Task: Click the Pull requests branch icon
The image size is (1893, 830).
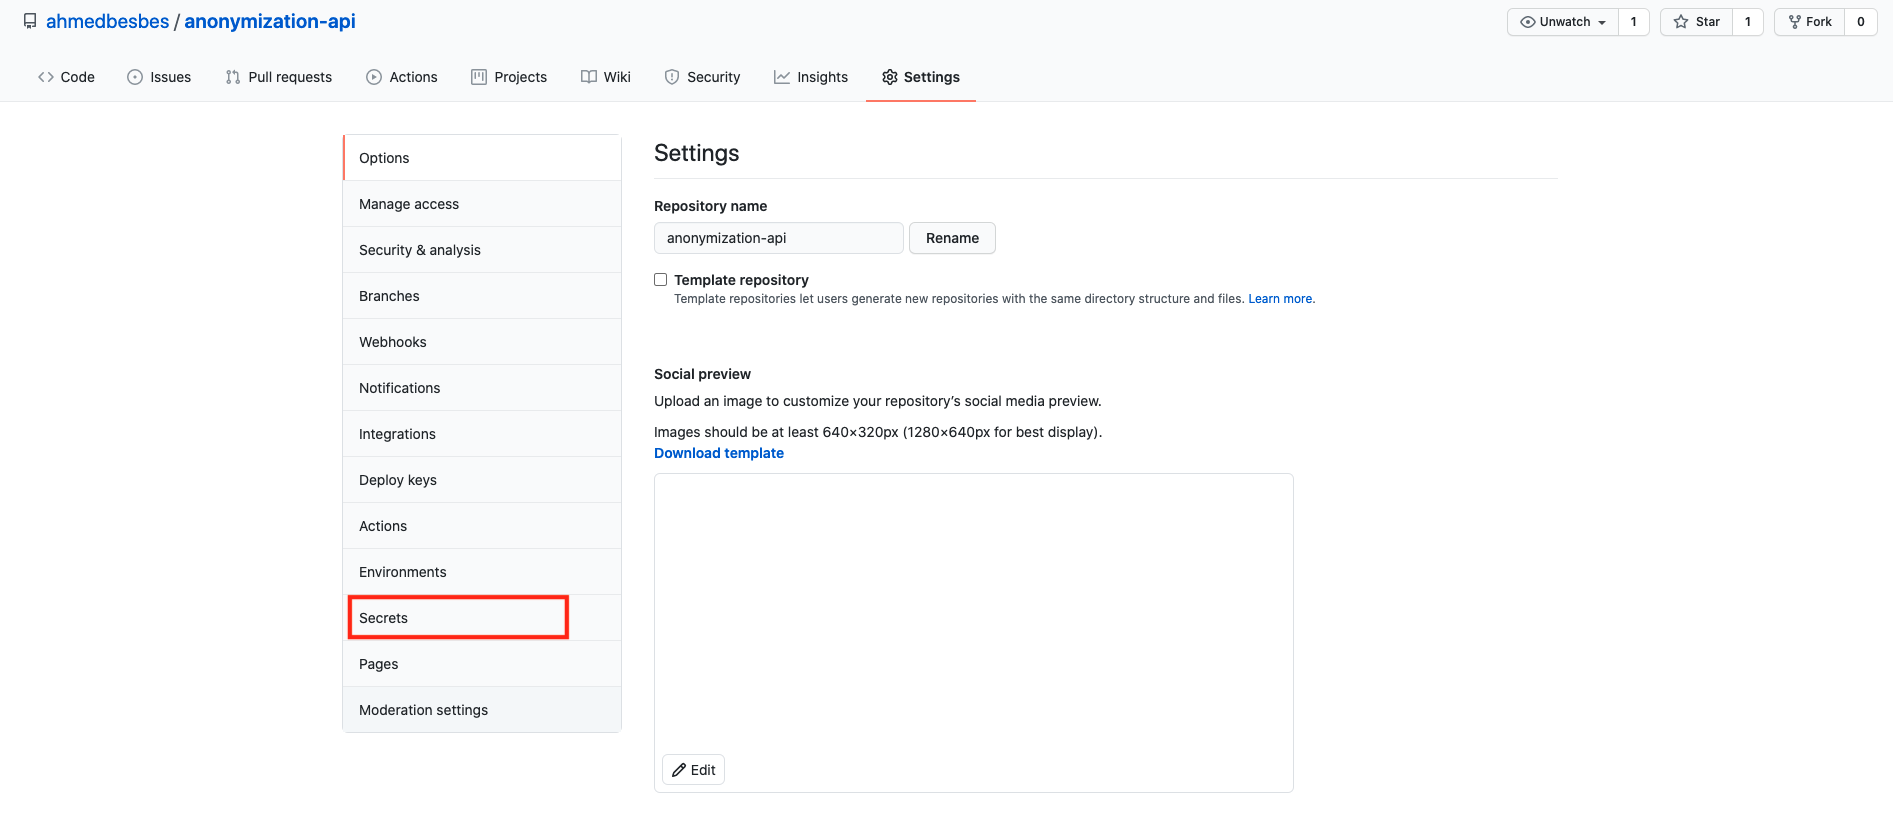Action: click(233, 77)
